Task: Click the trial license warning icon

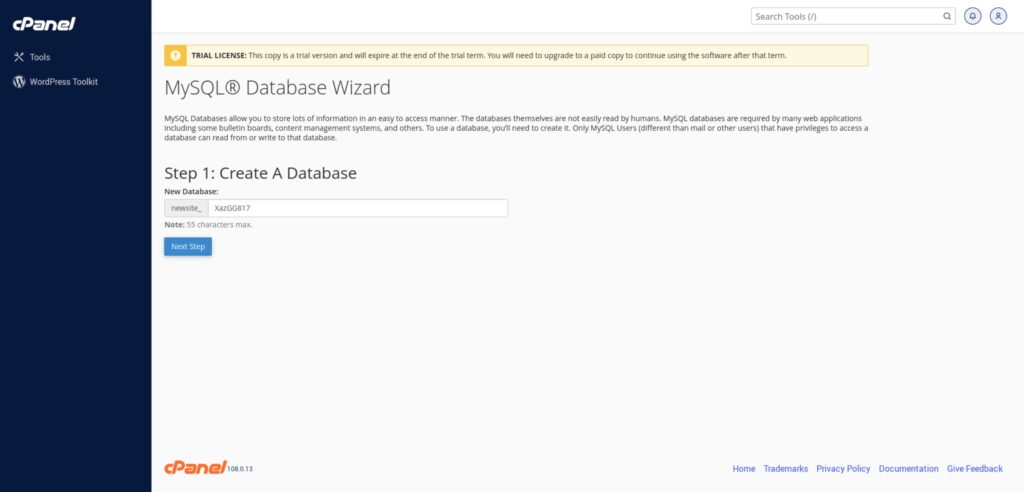Action: coord(175,56)
